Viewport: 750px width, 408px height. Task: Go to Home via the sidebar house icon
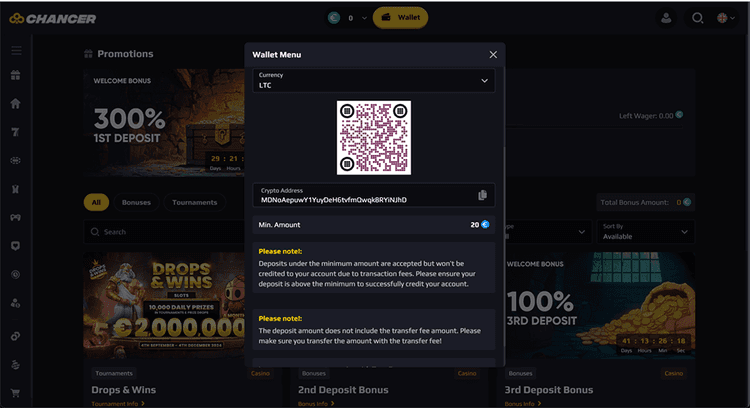click(16, 103)
